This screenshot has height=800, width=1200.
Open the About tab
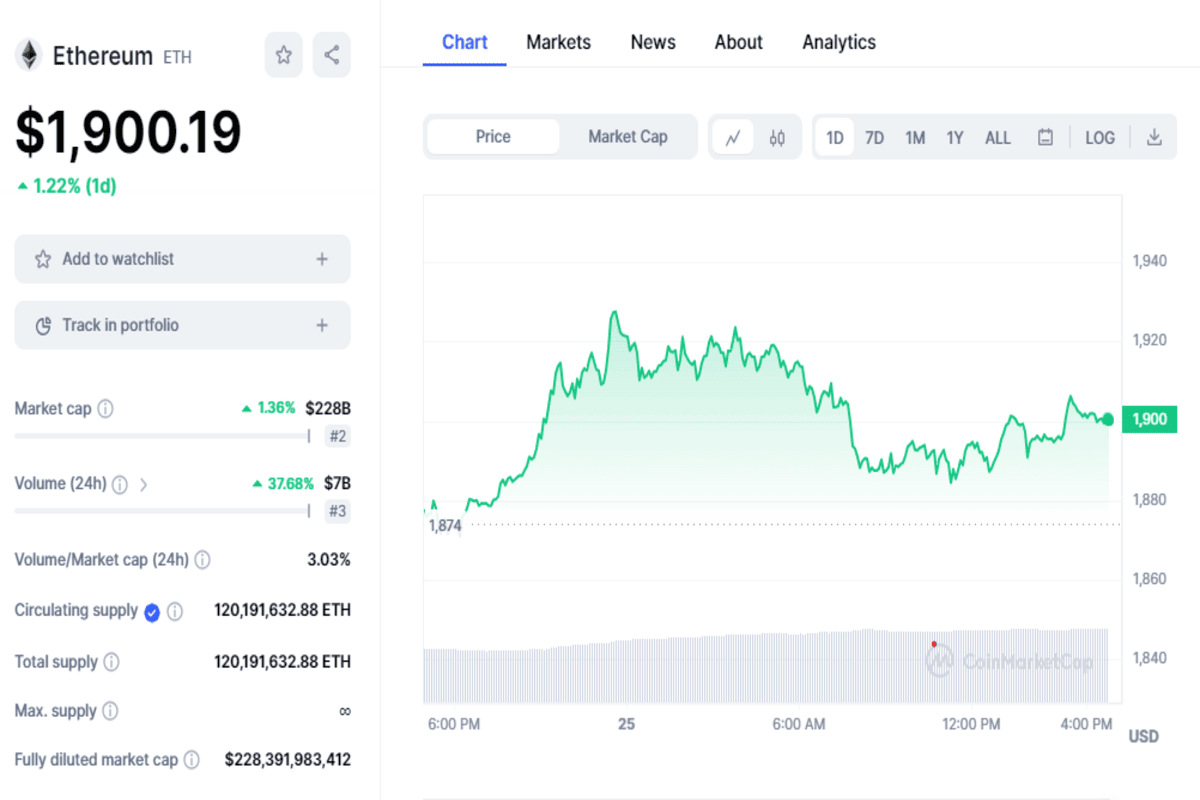[x=739, y=42]
